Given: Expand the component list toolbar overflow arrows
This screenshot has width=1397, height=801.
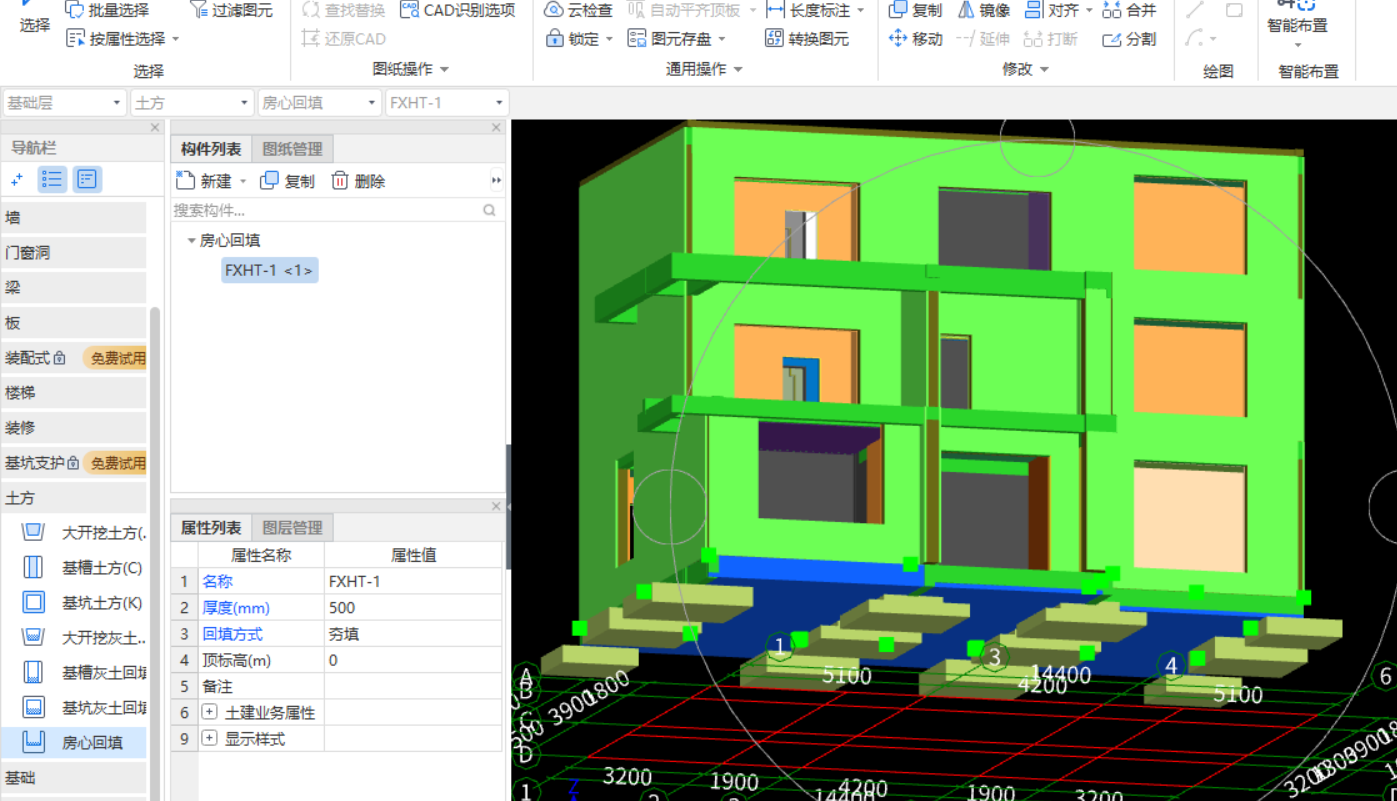Looking at the screenshot, I should pyautogui.click(x=496, y=181).
